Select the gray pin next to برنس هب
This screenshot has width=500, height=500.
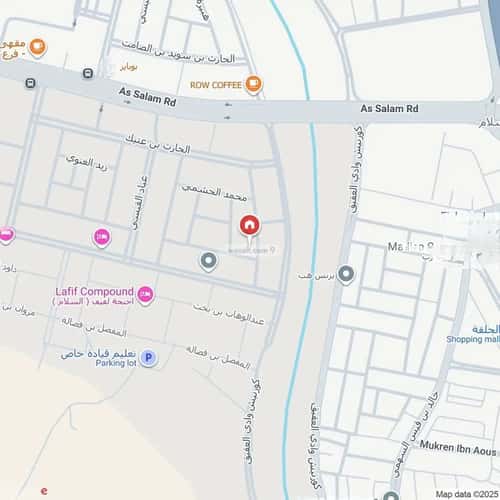[346, 274]
